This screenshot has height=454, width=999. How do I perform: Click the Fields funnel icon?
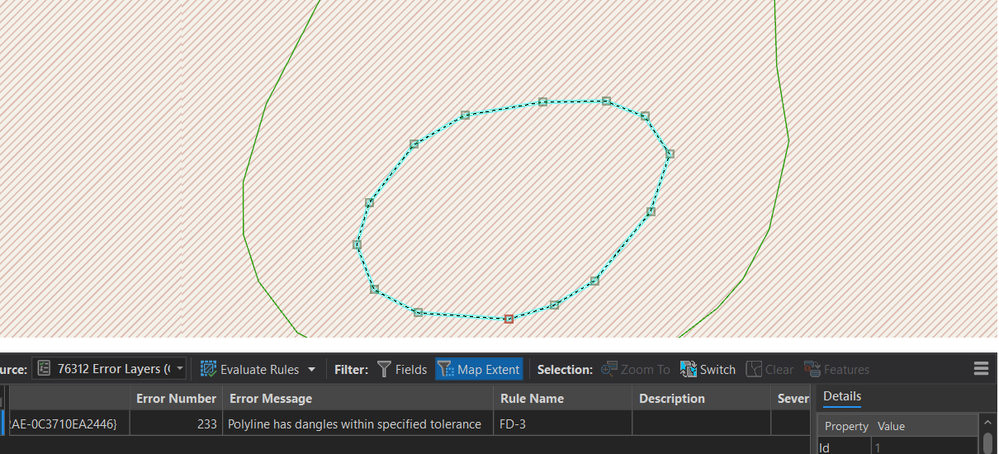click(384, 369)
